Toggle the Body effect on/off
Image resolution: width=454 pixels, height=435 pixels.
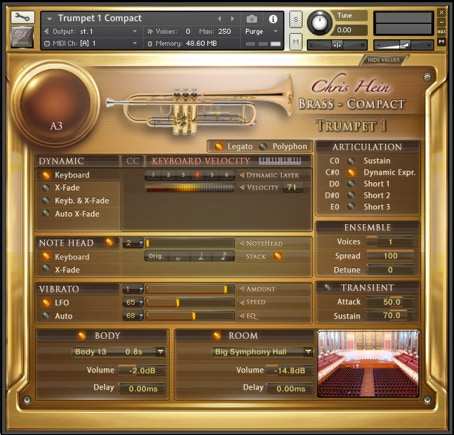(81, 336)
